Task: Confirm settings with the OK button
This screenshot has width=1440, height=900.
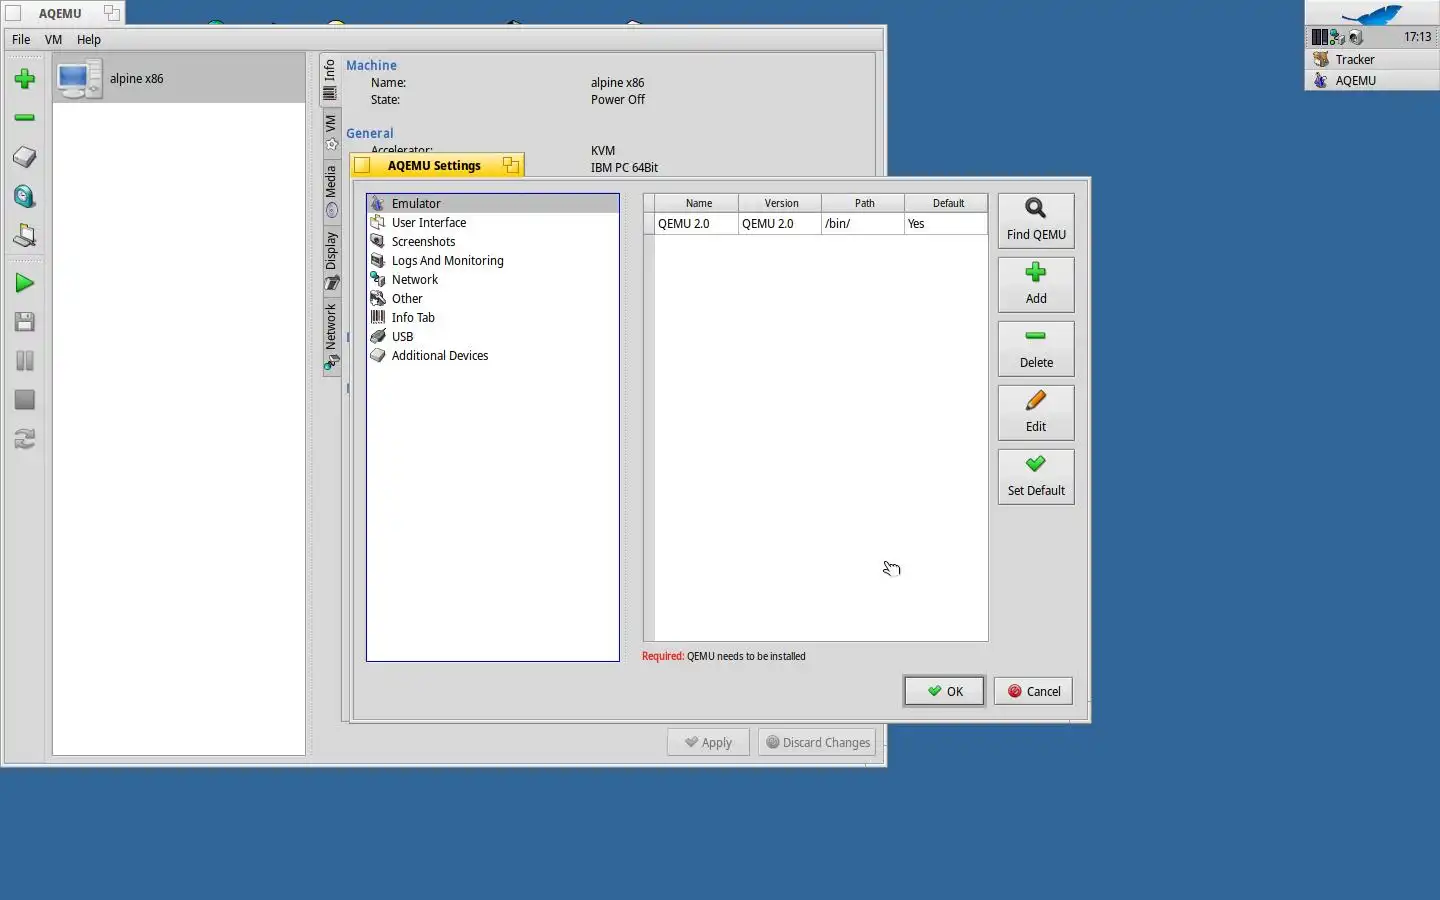Action: (944, 691)
